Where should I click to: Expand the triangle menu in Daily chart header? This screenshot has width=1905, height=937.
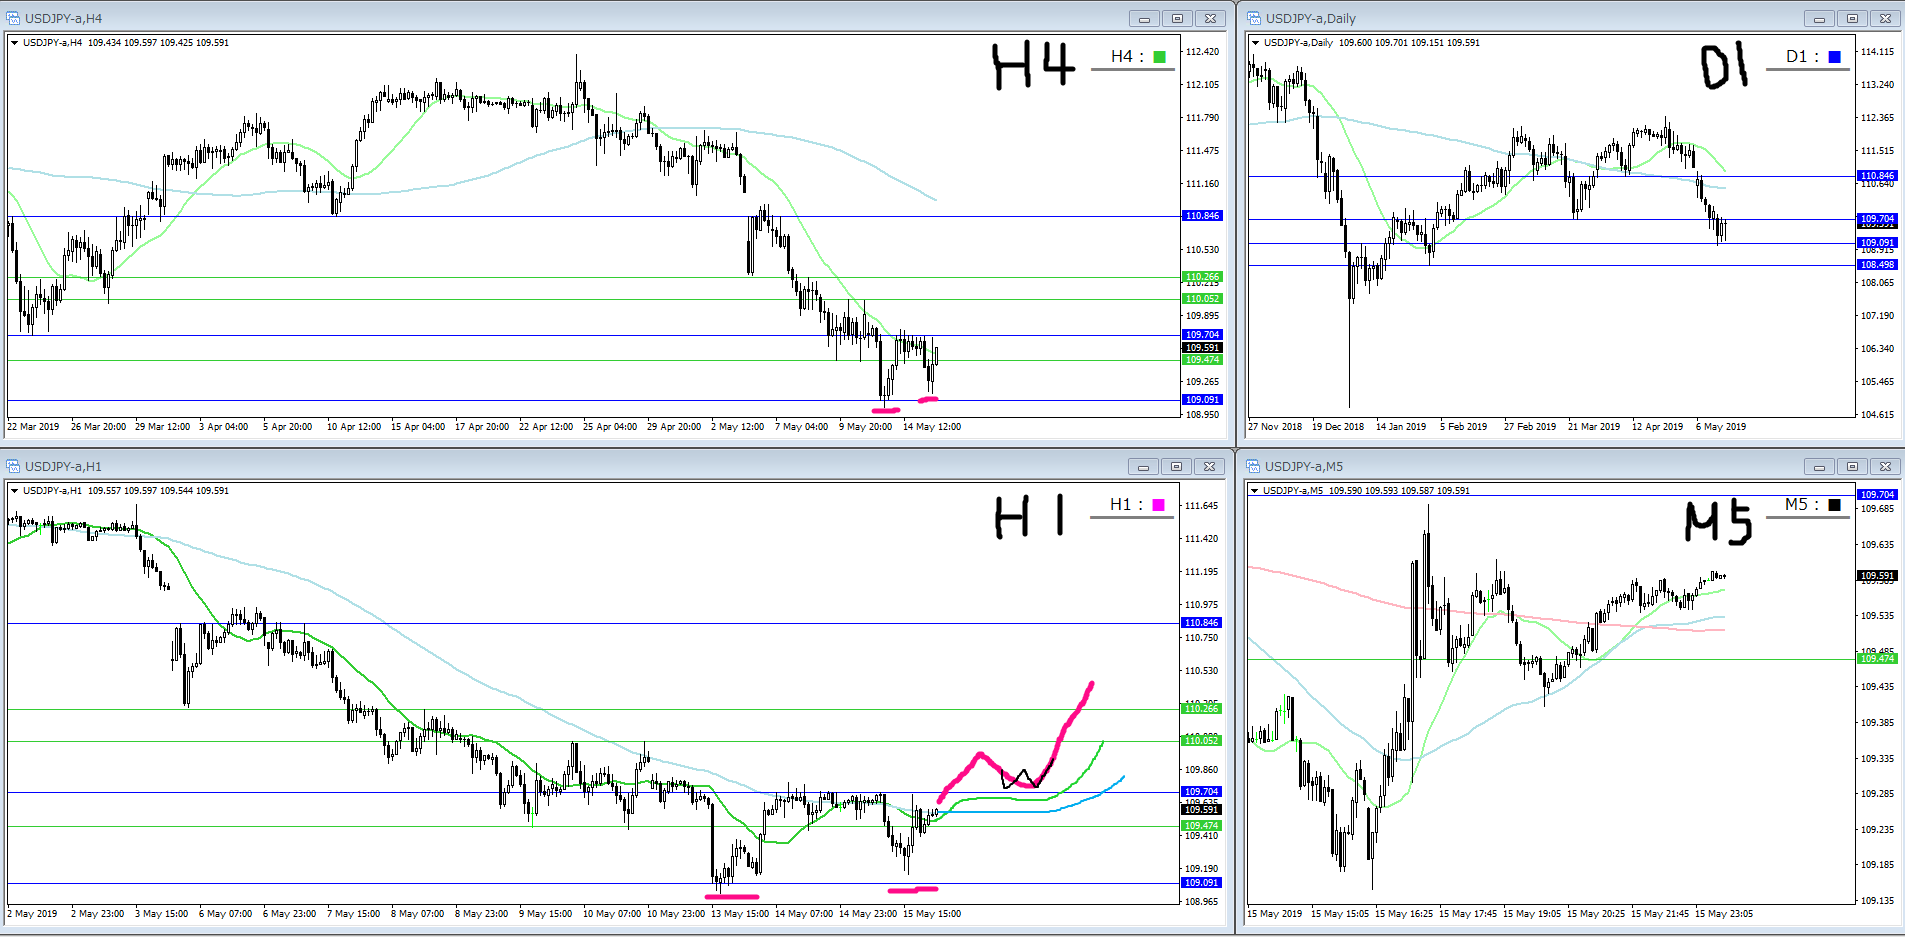[x=1255, y=43]
